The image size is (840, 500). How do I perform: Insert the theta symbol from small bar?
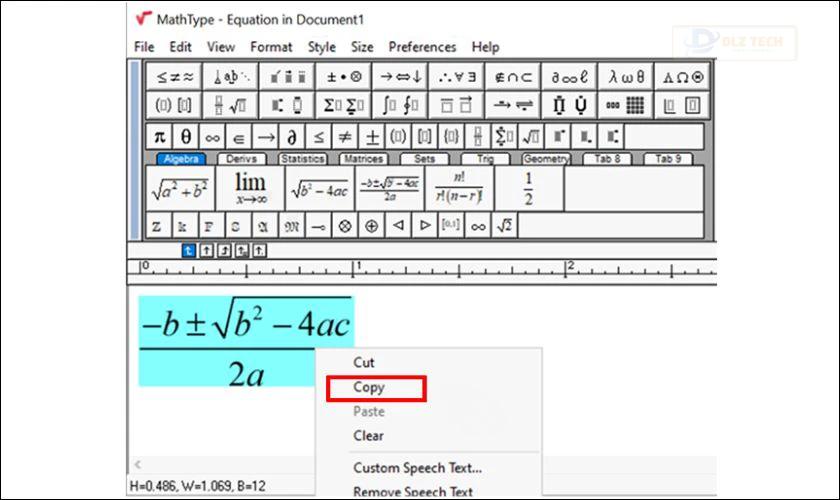[x=186, y=137]
